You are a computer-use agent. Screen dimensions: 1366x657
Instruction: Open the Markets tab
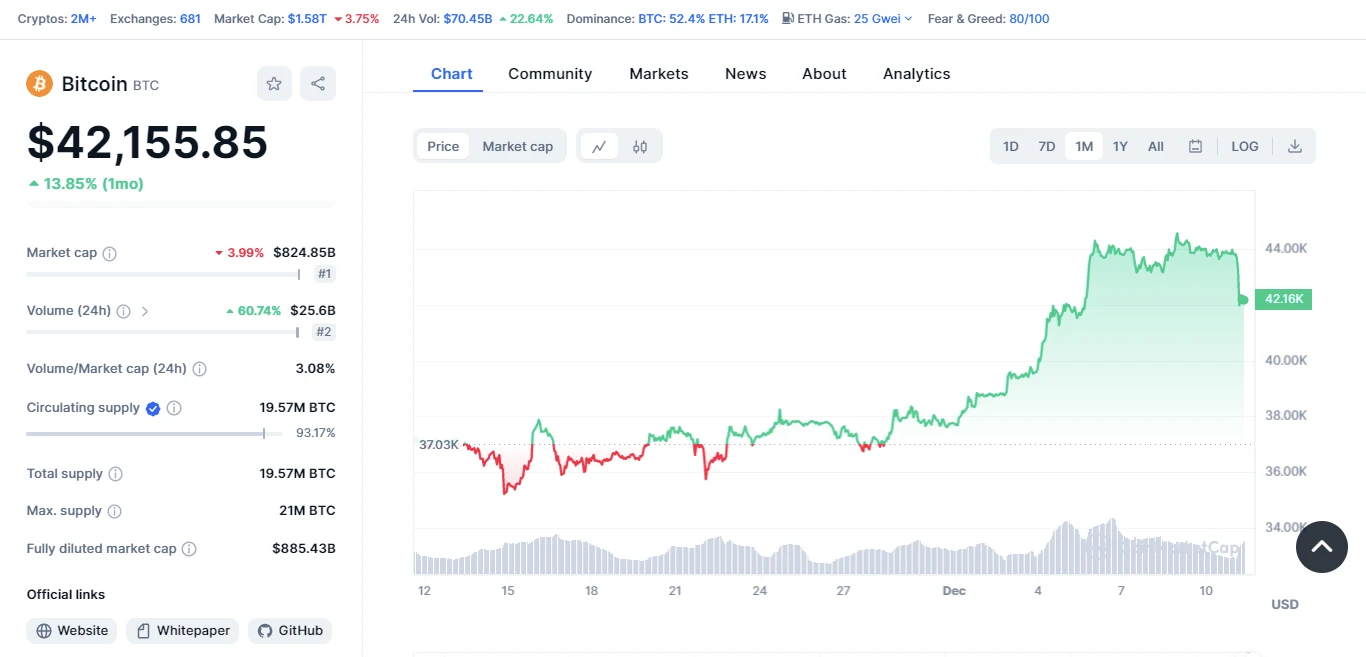coord(659,74)
